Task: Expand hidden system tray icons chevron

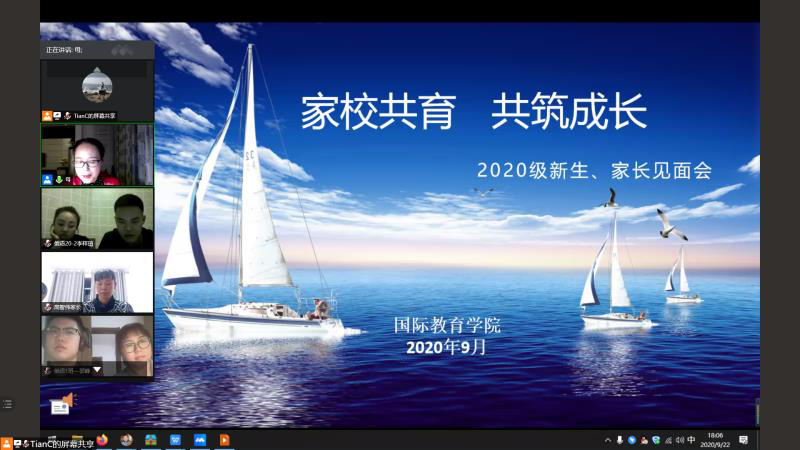Action: tap(608, 440)
